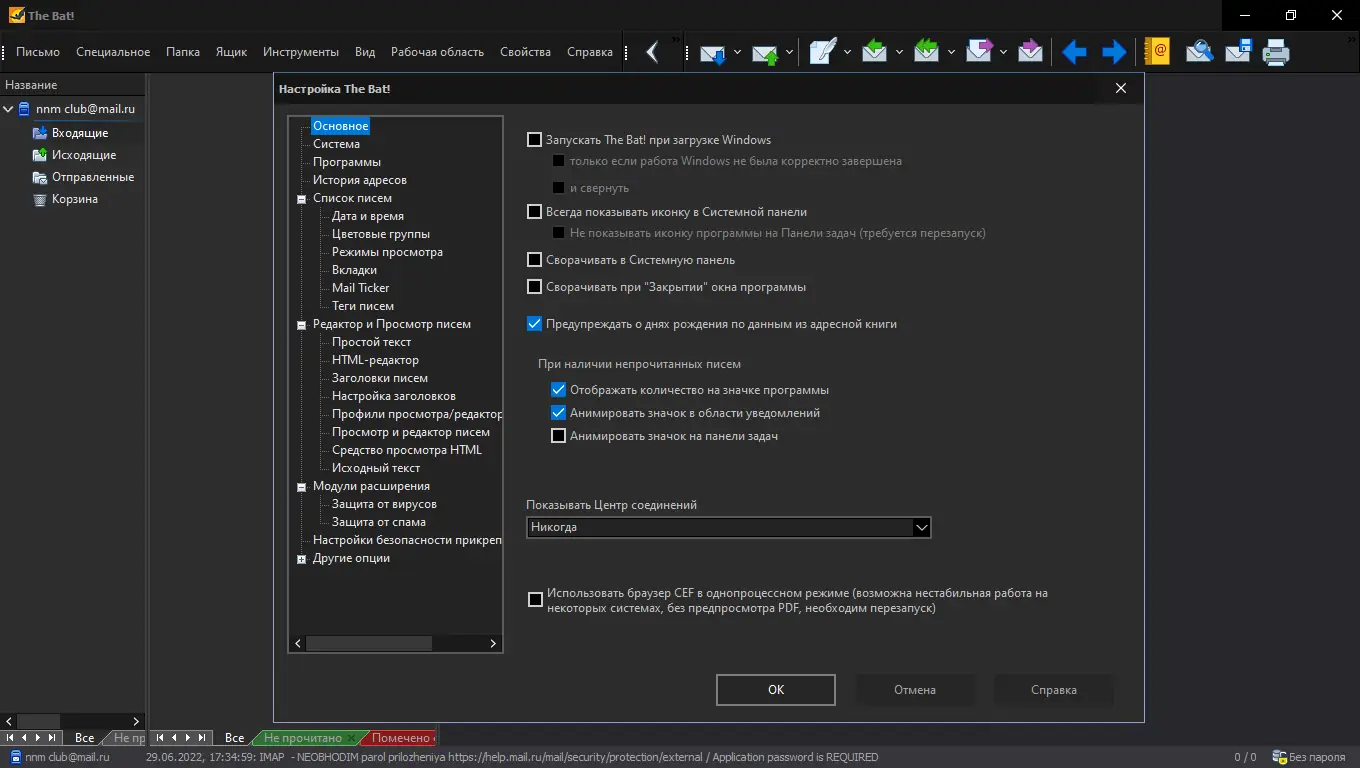1360x768 pixels.
Task: Open the Папка menu
Action: pos(183,52)
